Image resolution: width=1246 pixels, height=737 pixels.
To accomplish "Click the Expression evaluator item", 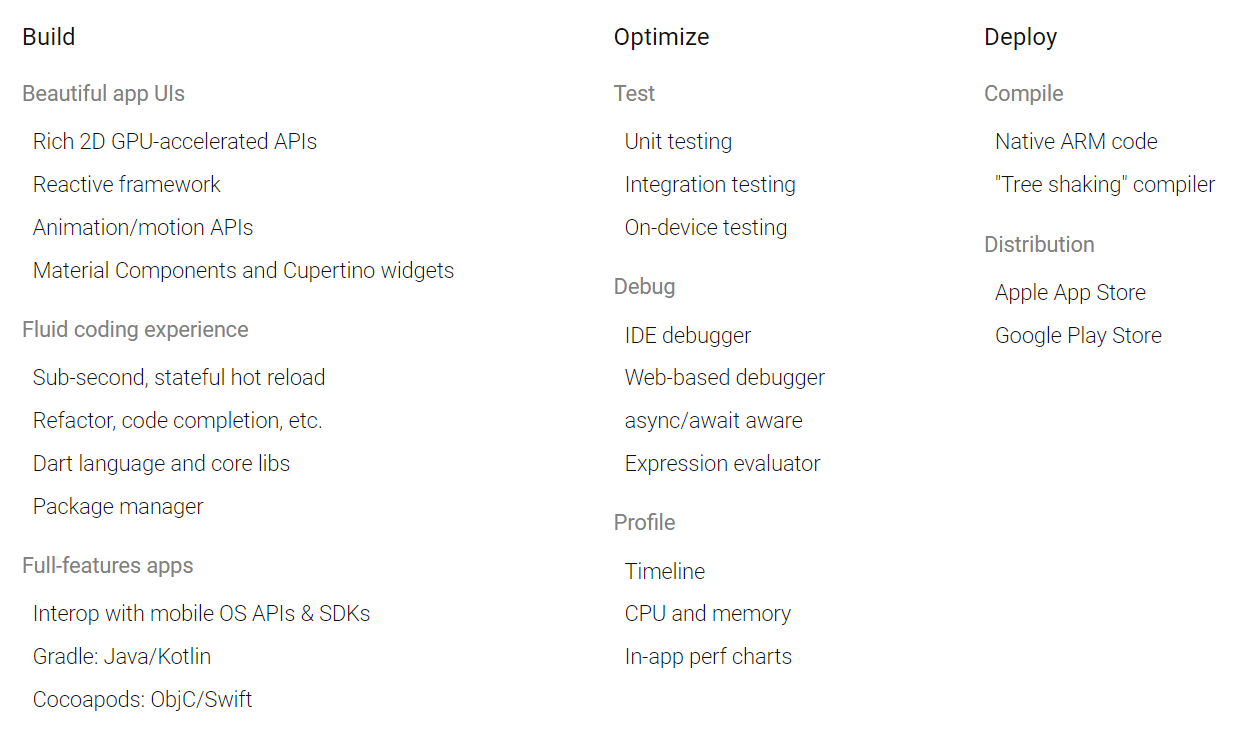I will click(x=723, y=464).
